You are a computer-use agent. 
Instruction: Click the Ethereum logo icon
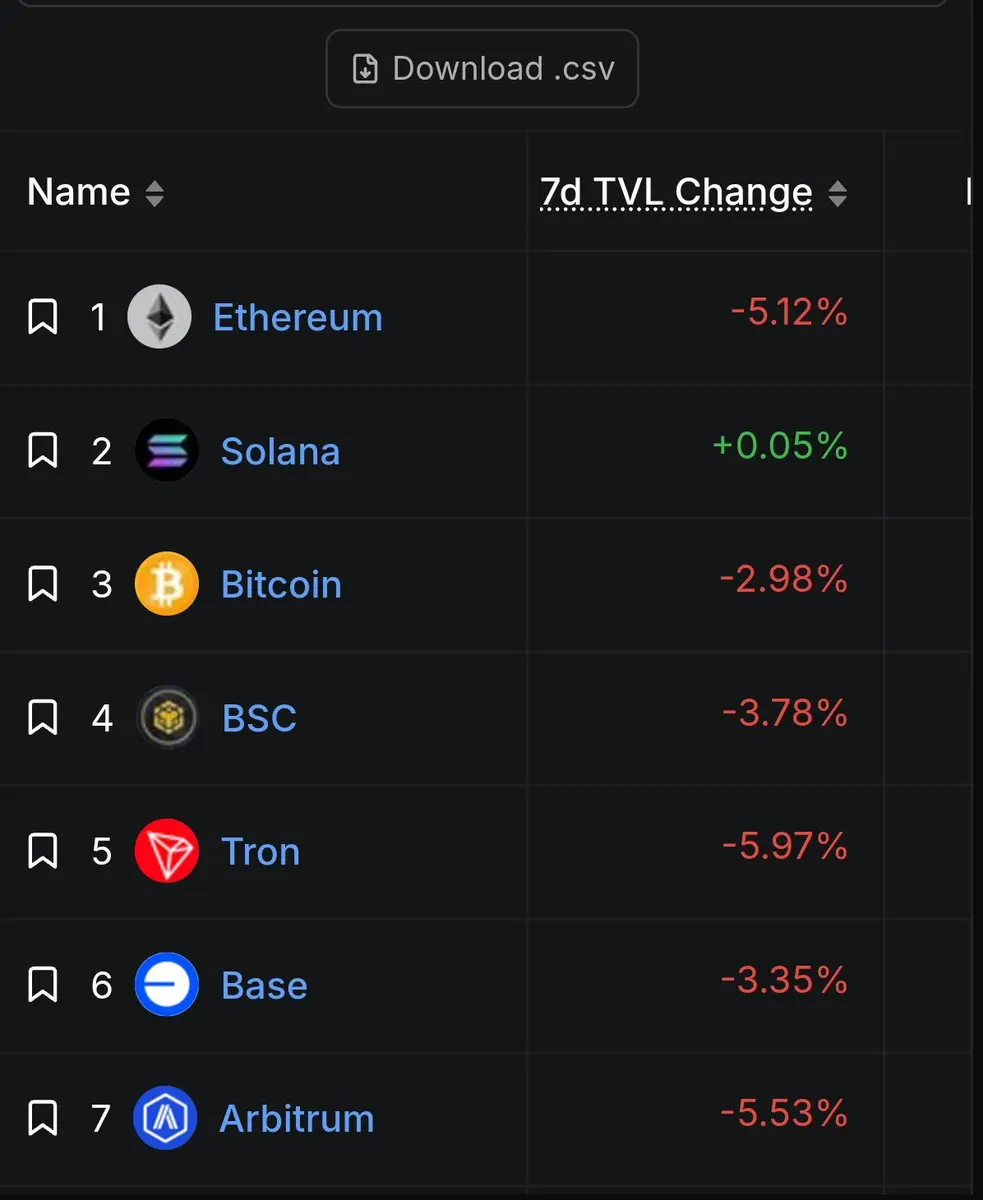(x=159, y=317)
